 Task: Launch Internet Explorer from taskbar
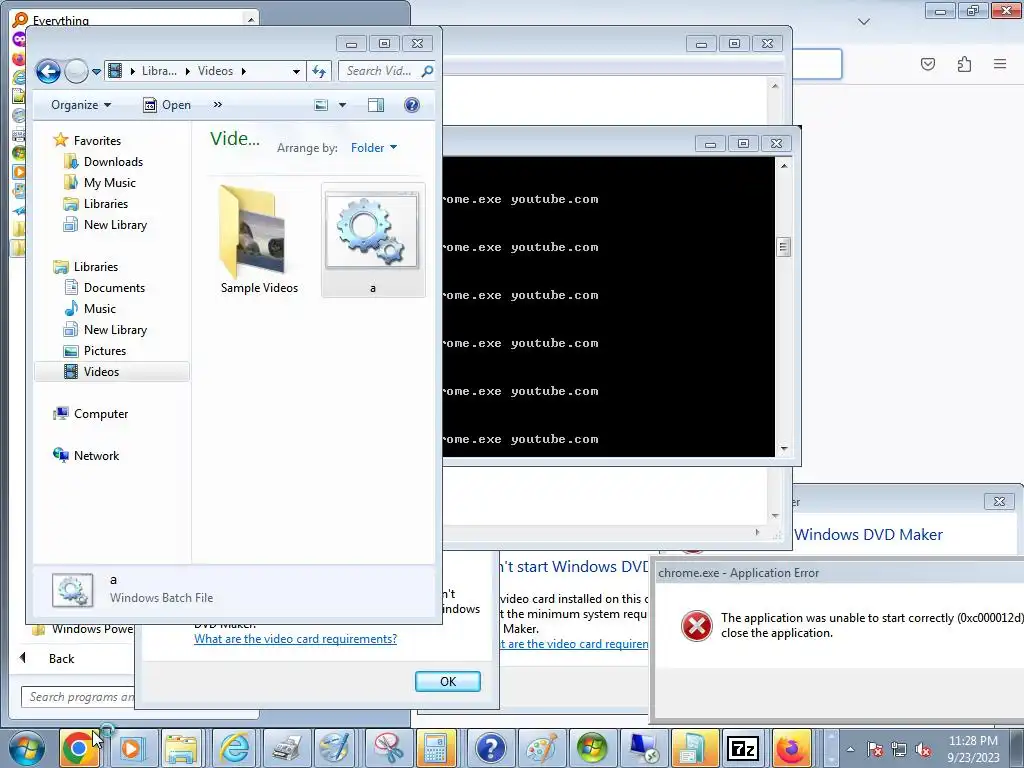click(234, 748)
